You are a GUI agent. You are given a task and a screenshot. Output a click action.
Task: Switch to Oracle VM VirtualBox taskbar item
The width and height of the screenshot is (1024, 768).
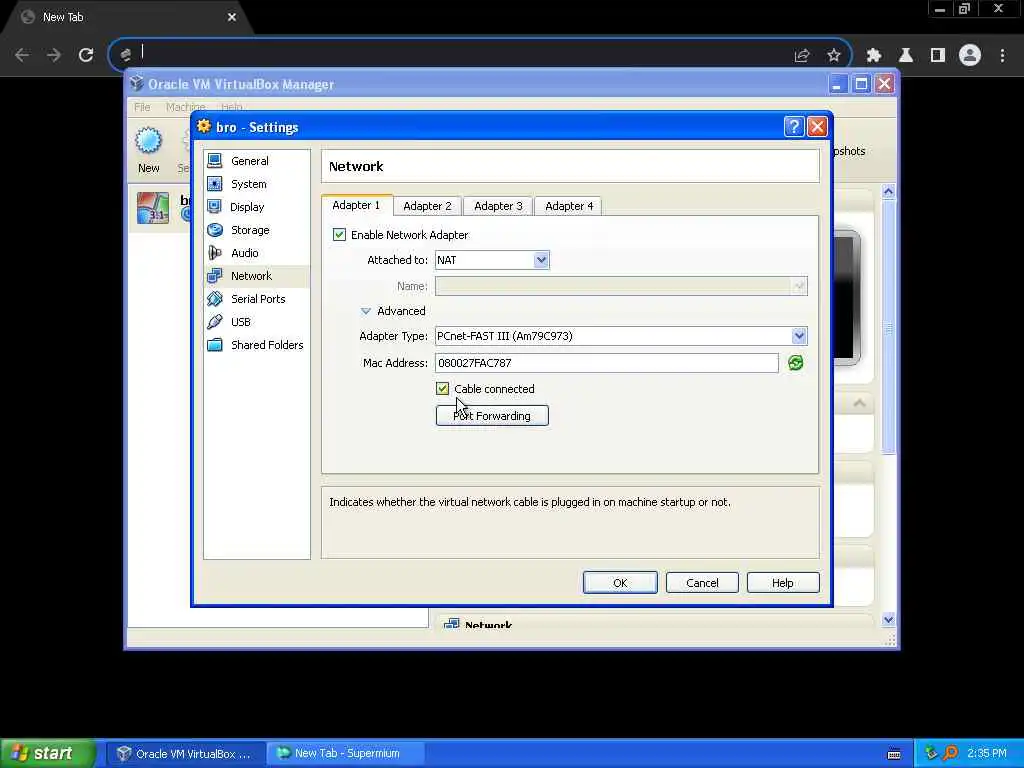pos(184,754)
